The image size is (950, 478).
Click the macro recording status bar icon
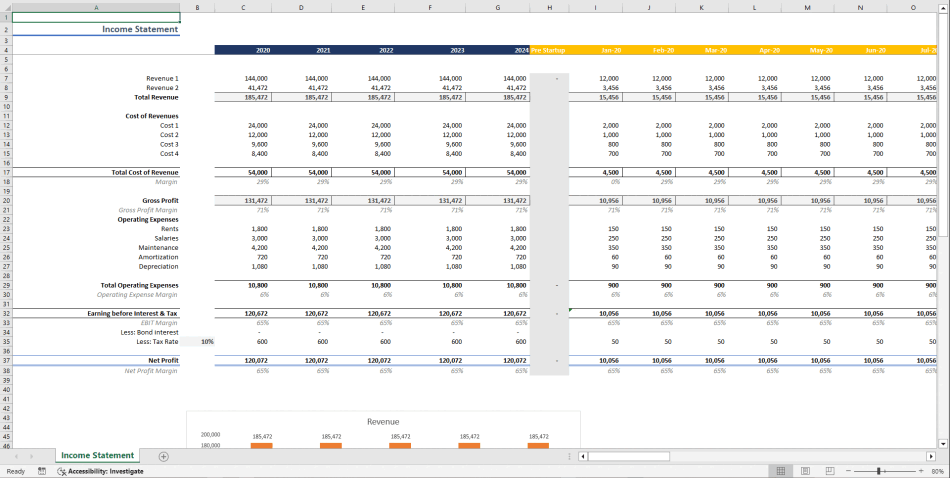pos(42,471)
